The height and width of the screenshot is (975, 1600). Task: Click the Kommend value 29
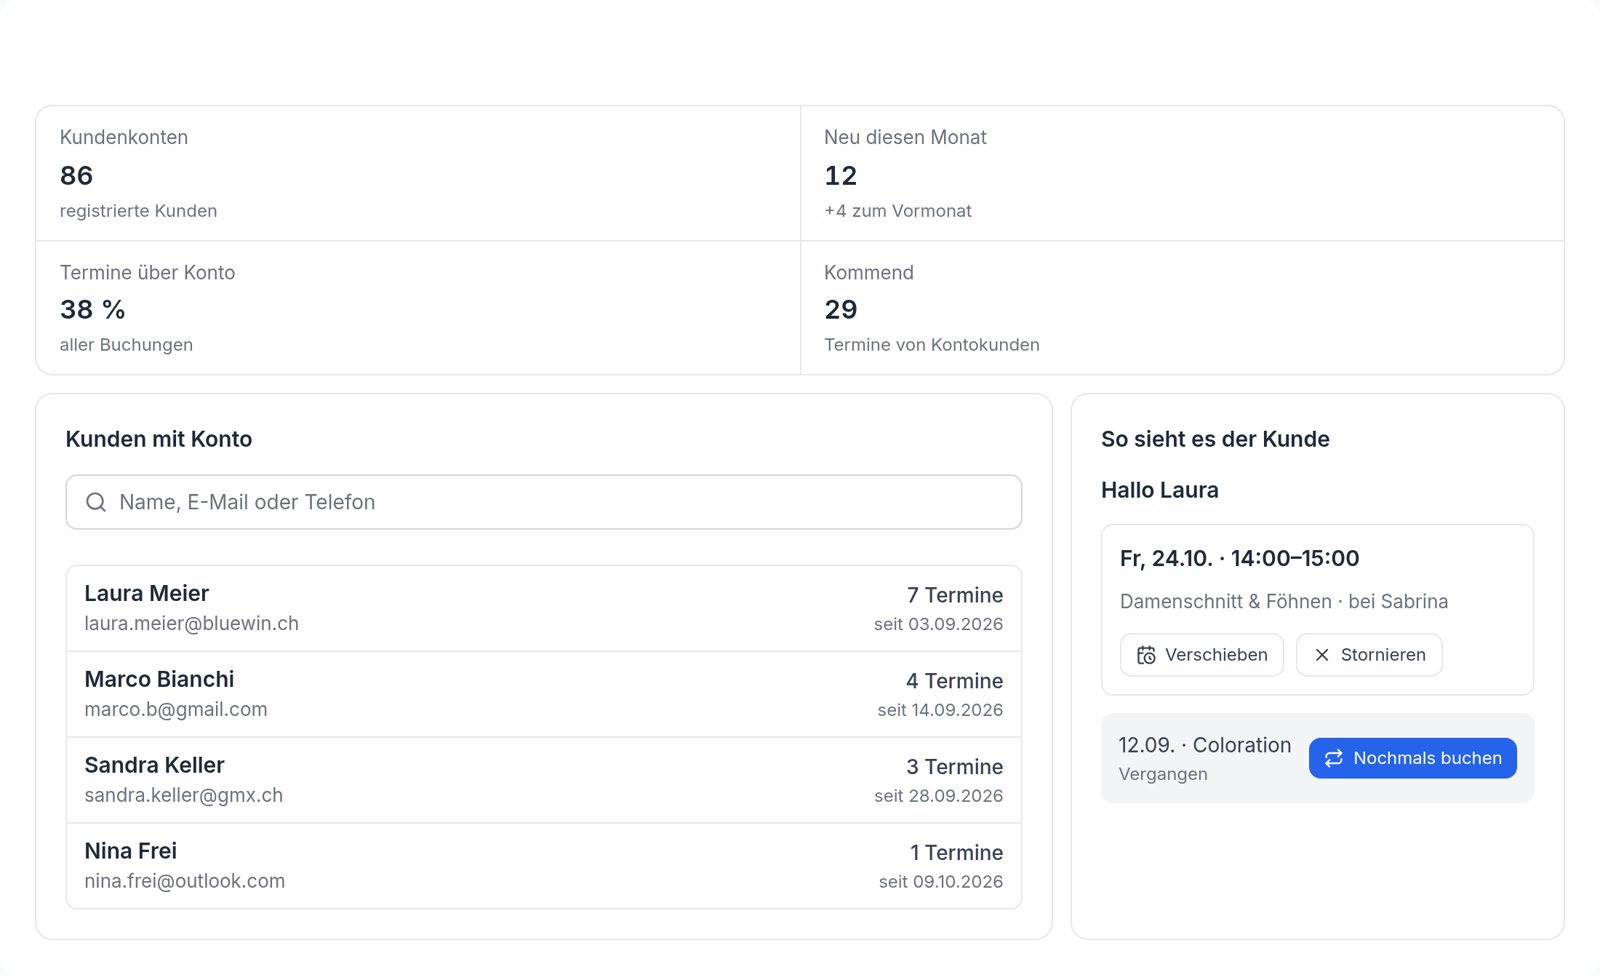841,309
